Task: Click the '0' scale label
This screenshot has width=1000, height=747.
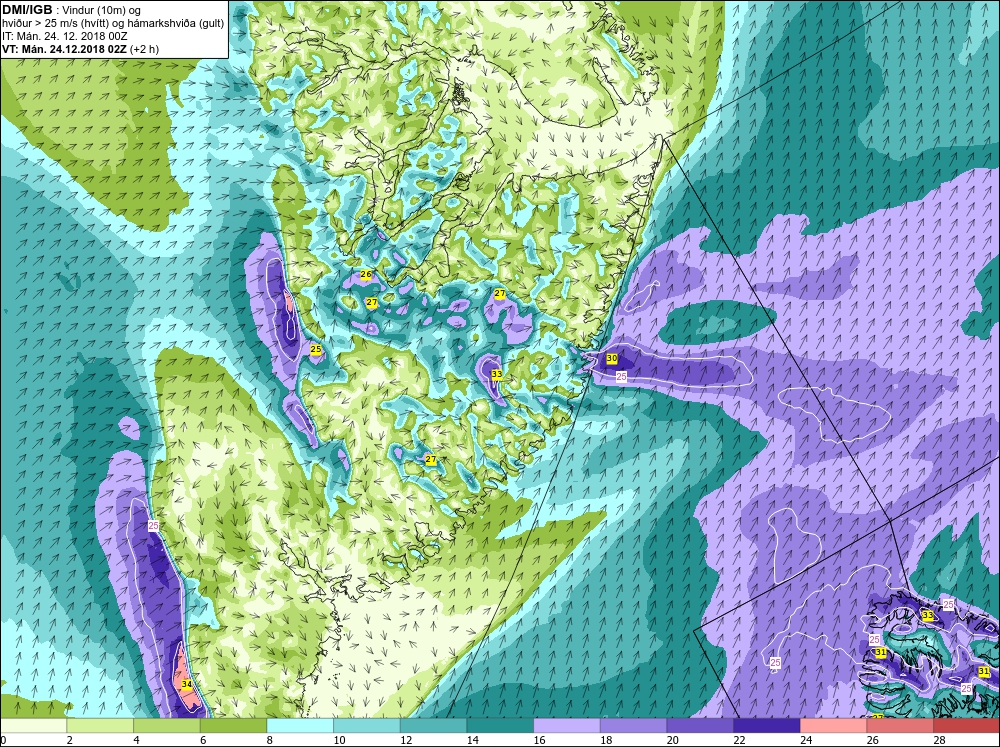Action: [x=3, y=740]
